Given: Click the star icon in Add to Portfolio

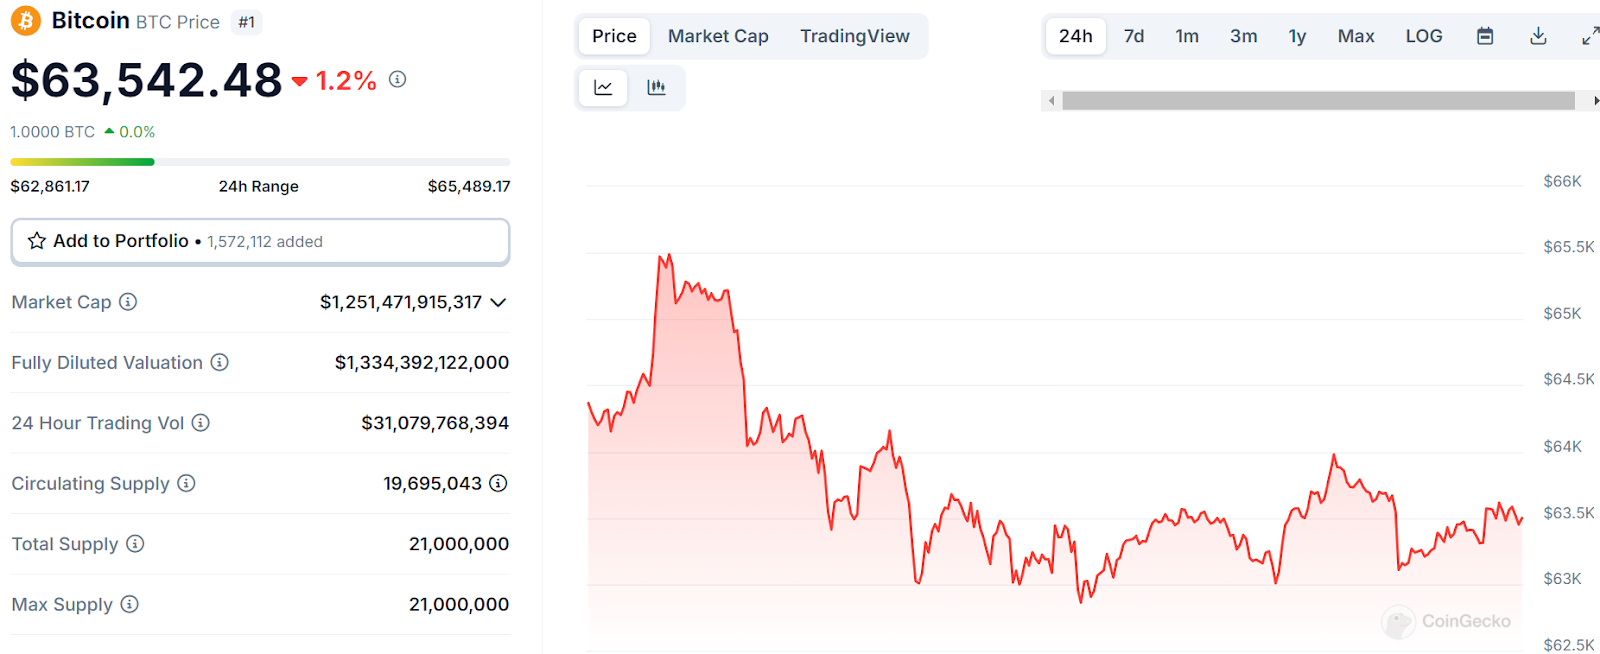Looking at the screenshot, I should pos(36,240).
